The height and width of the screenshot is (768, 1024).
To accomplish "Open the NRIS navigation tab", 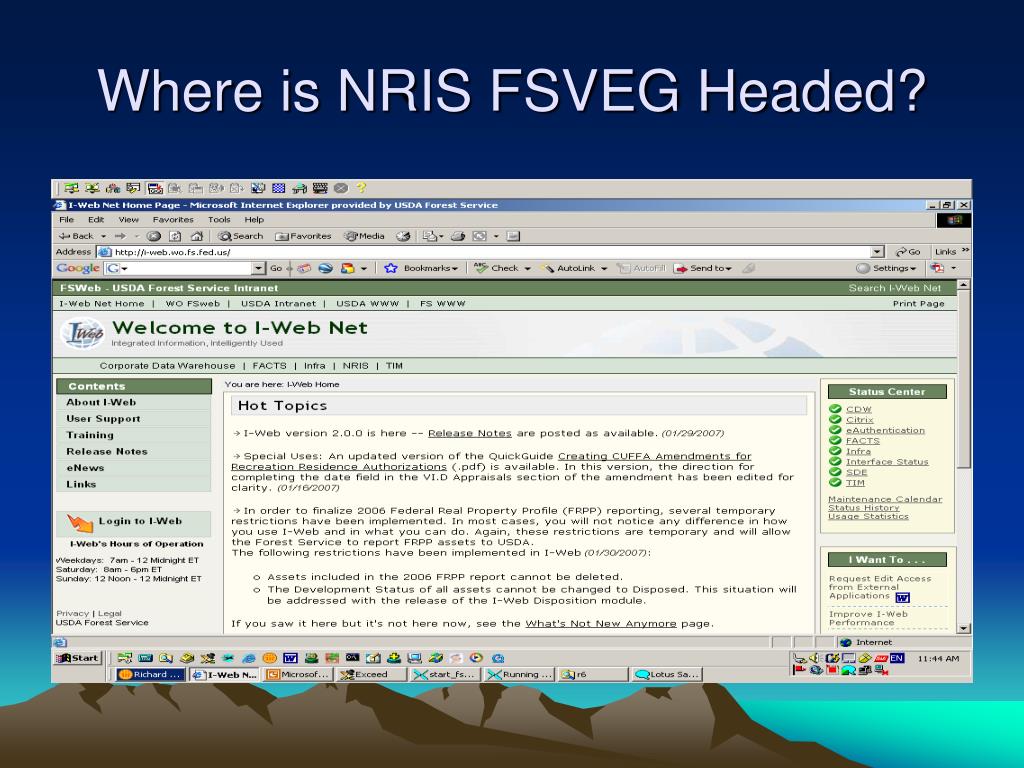I will coord(355,366).
